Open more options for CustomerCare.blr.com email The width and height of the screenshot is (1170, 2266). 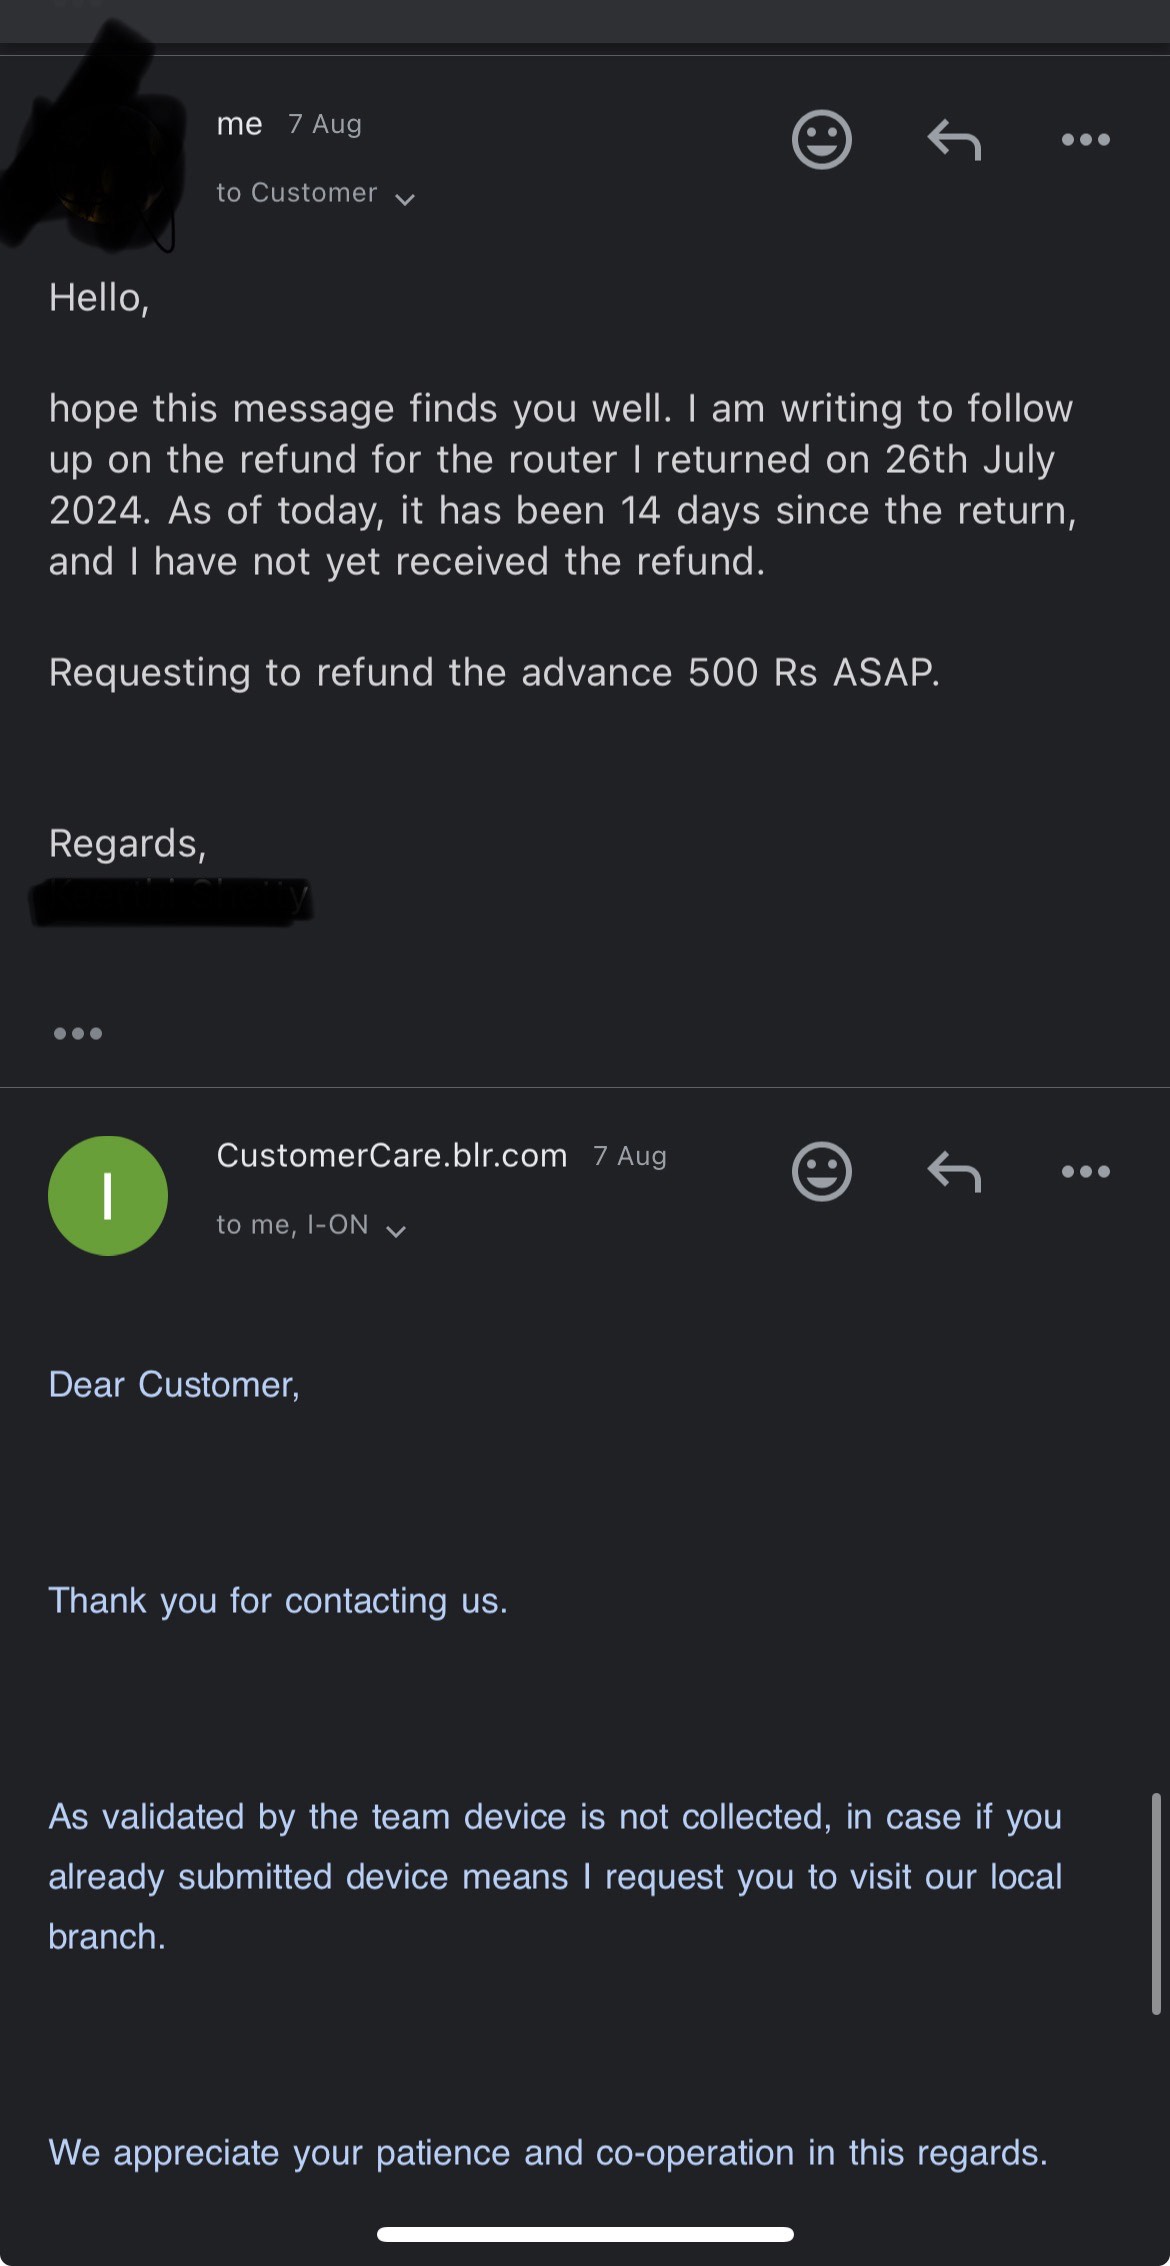click(x=1085, y=1171)
